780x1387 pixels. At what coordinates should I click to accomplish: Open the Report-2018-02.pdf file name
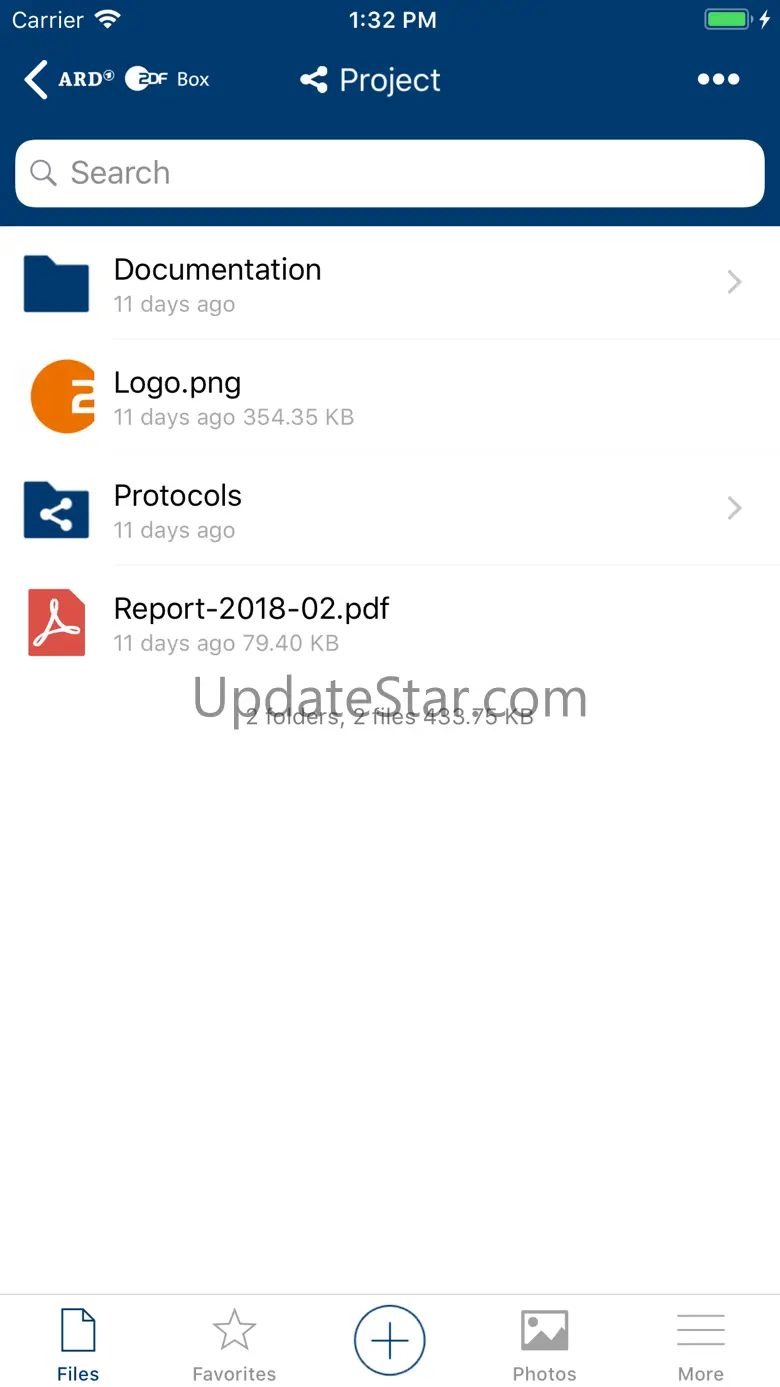252,608
